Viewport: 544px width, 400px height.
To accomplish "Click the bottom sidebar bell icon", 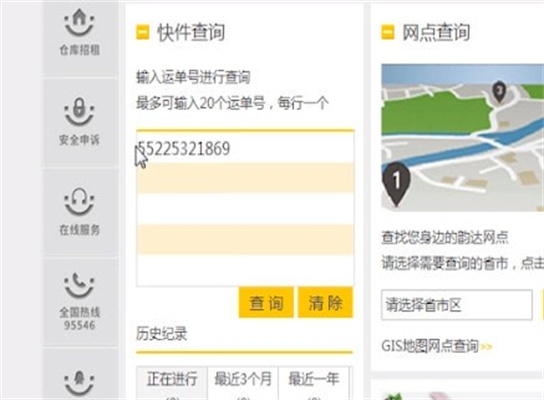I will point(79,383).
